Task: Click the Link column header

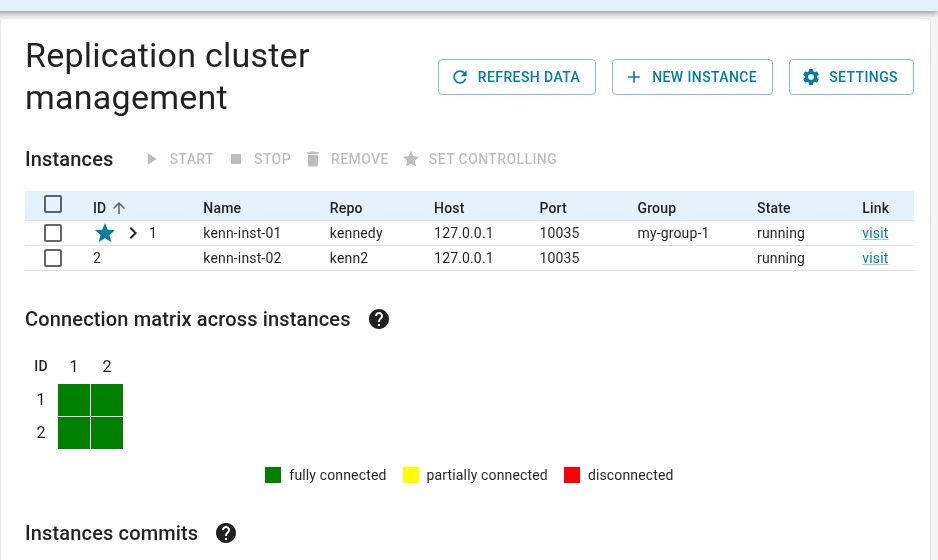Action: coord(875,208)
